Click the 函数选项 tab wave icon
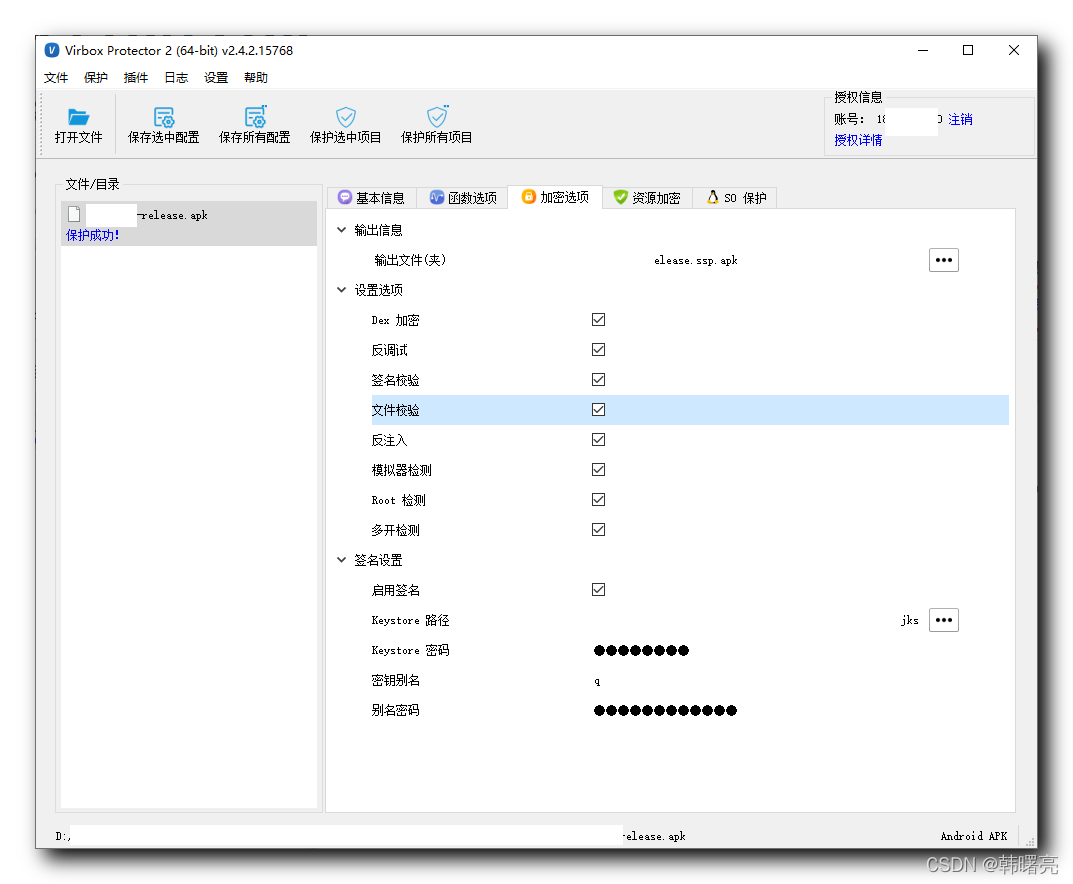Screen dimensions: 1073x884 (437, 197)
